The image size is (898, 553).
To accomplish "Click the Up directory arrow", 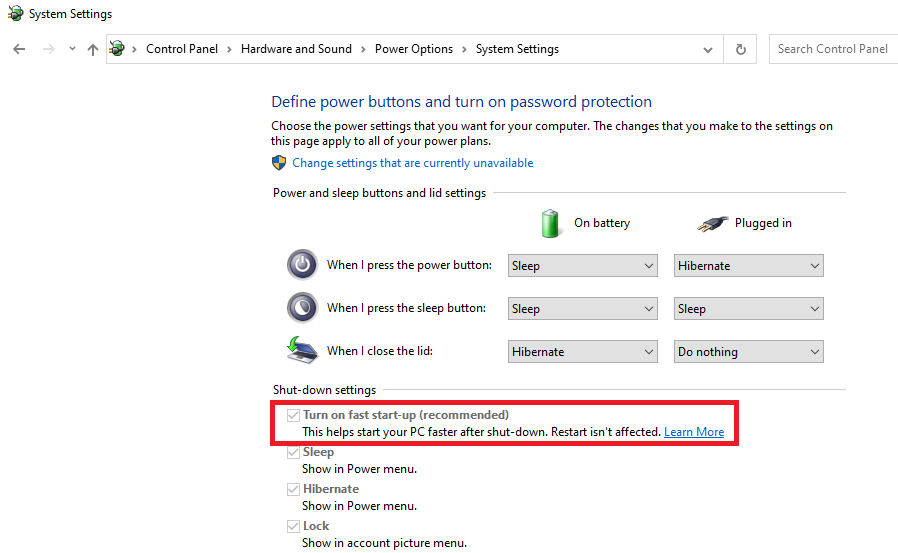I will point(93,49).
